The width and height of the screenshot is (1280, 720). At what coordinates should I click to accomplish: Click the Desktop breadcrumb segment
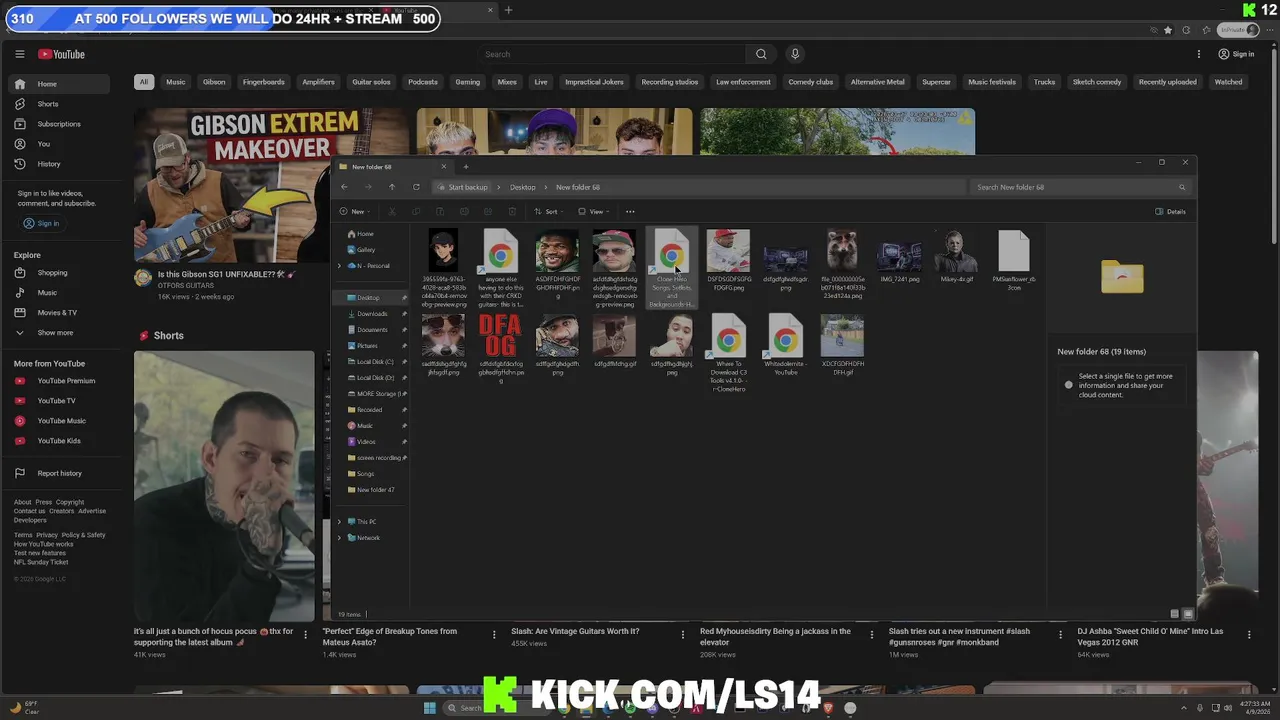click(523, 187)
